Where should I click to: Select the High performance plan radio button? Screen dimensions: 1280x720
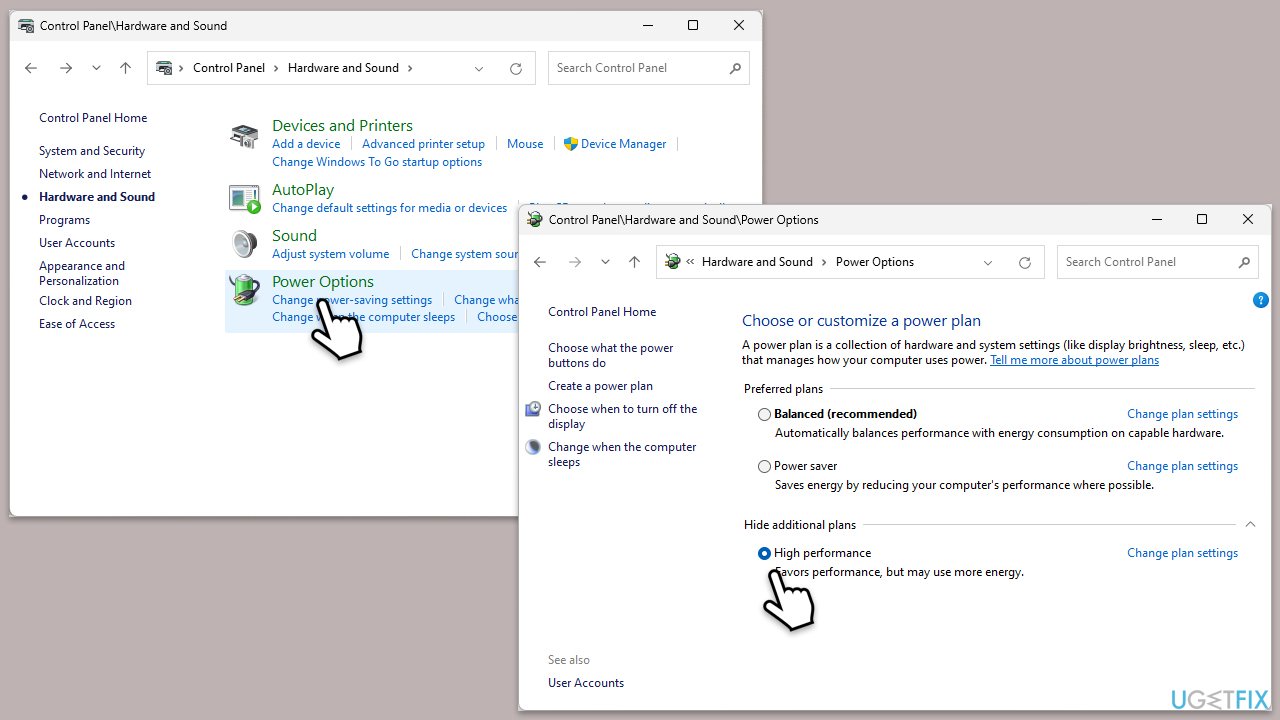point(765,553)
